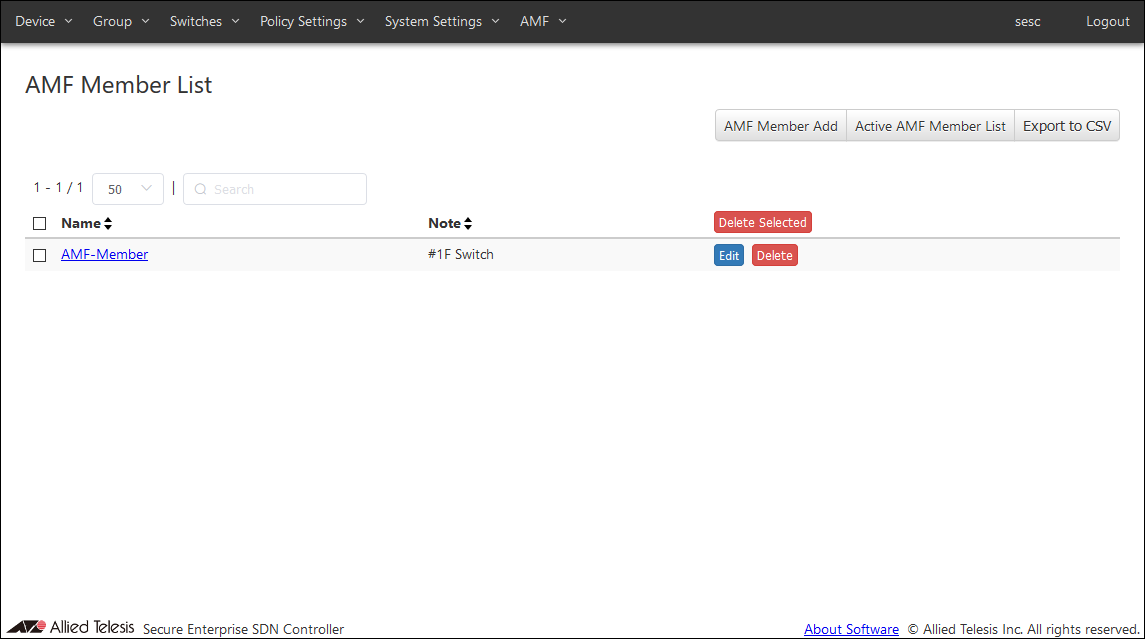
Task: Open the Active AMF Member List
Action: (x=930, y=126)
